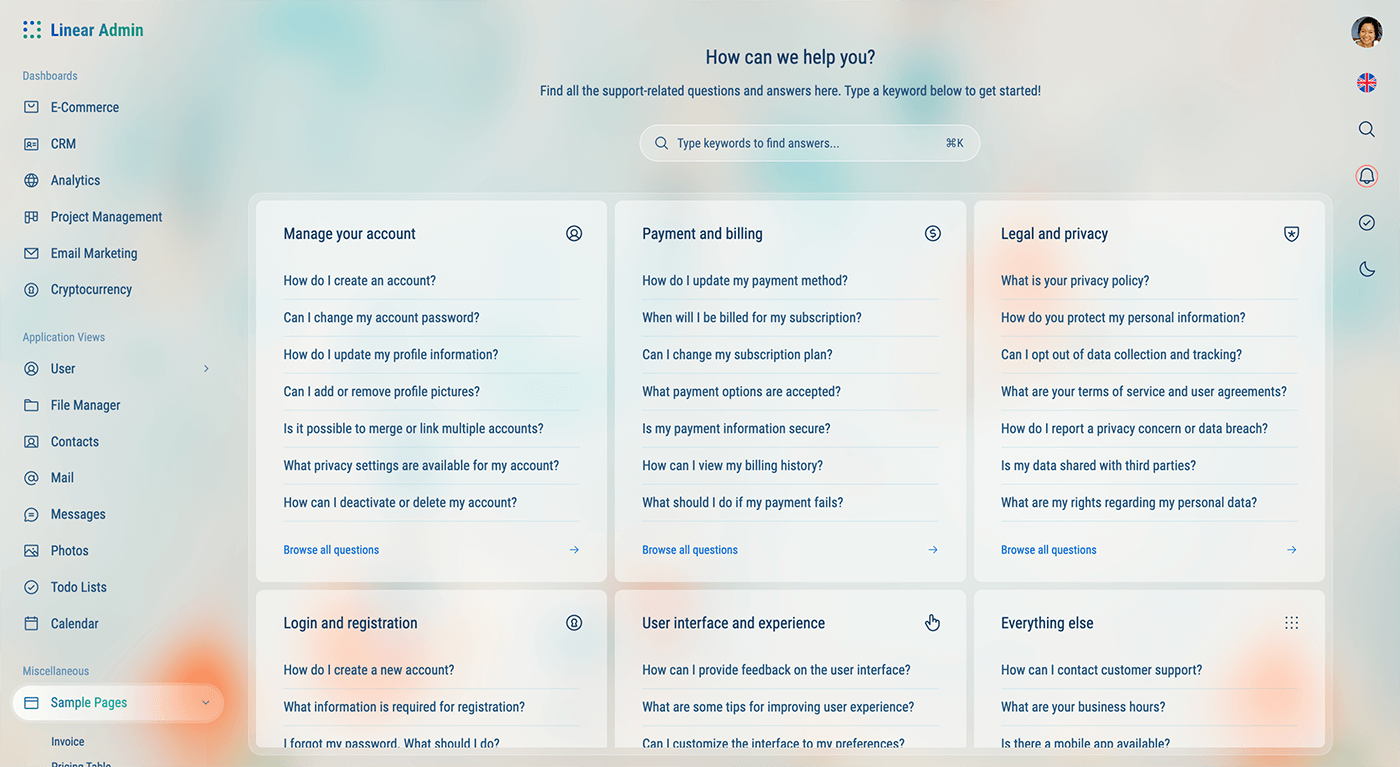Open 'How can I provide feedback on the user interface?'

[776, 670]
